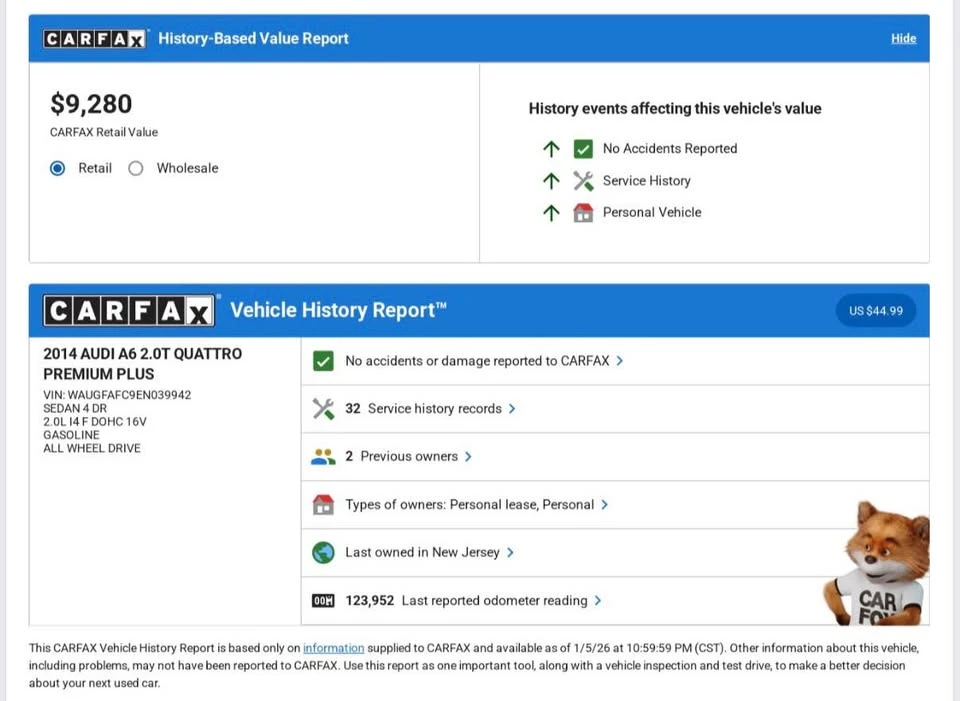
Task: Click the SEDAN 4 DR text
Action: pos(75,408)
